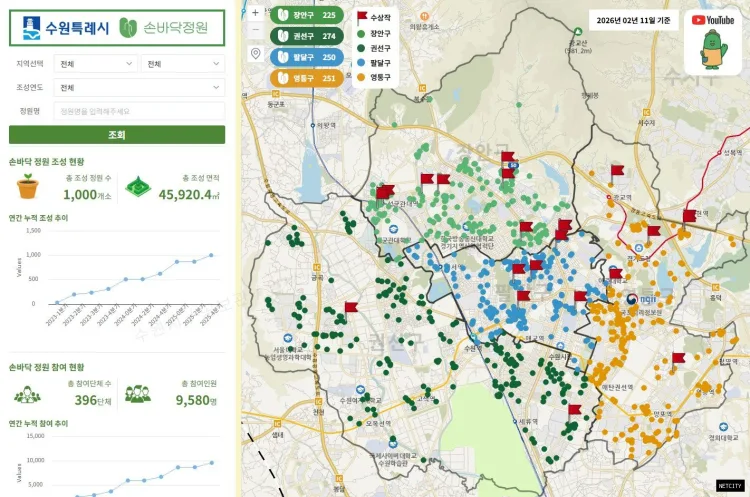Screen dimensions: 750x497
Task: Click the NETCITY badge on map
Action: pos(730,486)
